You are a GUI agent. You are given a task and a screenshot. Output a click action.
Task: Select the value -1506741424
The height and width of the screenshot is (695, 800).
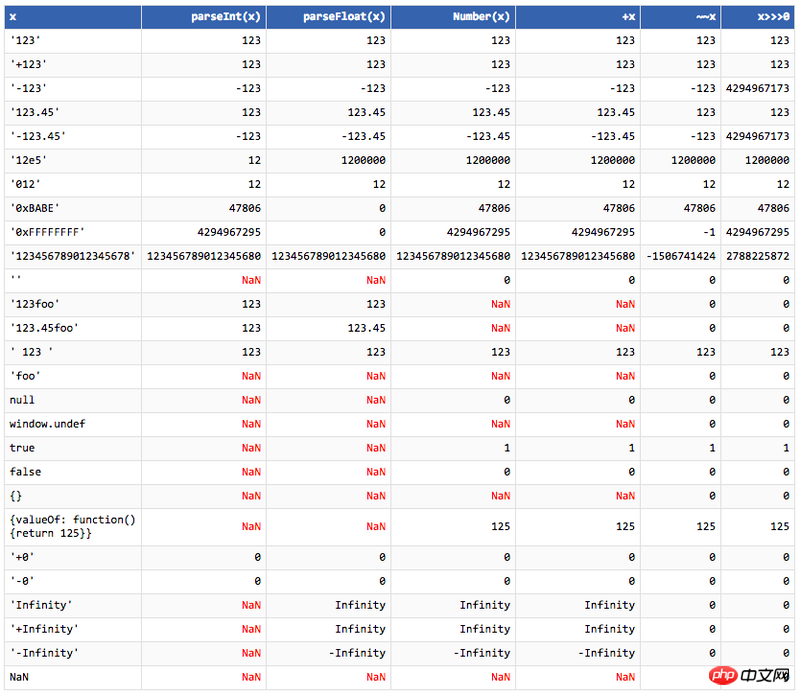(681, 256)
